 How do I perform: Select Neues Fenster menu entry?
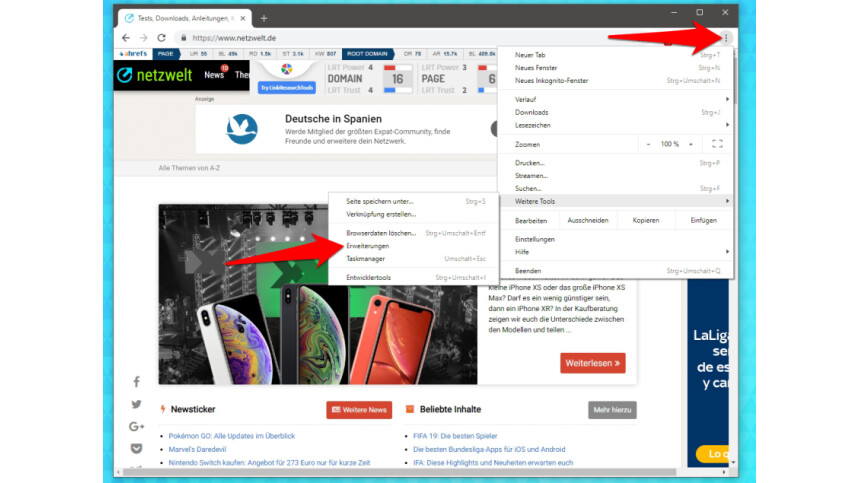coord(616,68)
